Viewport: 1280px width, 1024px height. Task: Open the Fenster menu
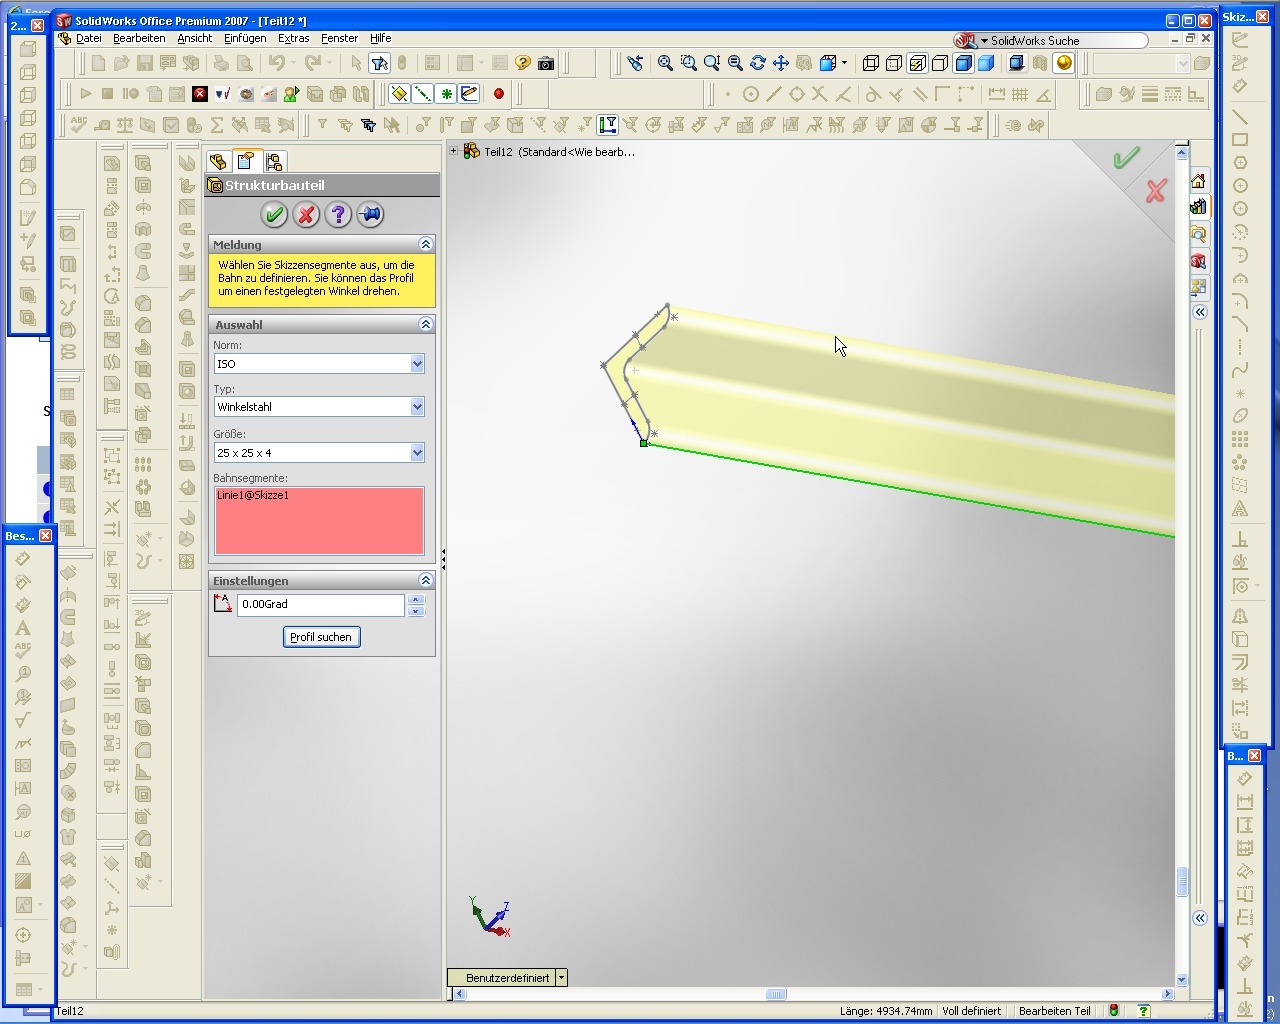(x=339, y=38)
